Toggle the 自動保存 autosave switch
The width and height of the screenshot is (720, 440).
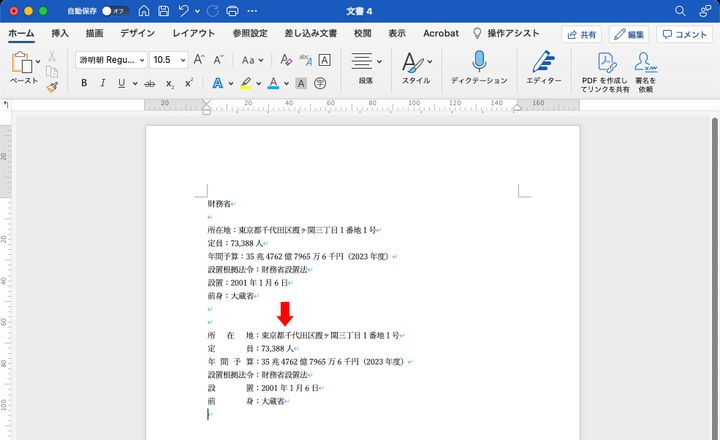[115, 11]
